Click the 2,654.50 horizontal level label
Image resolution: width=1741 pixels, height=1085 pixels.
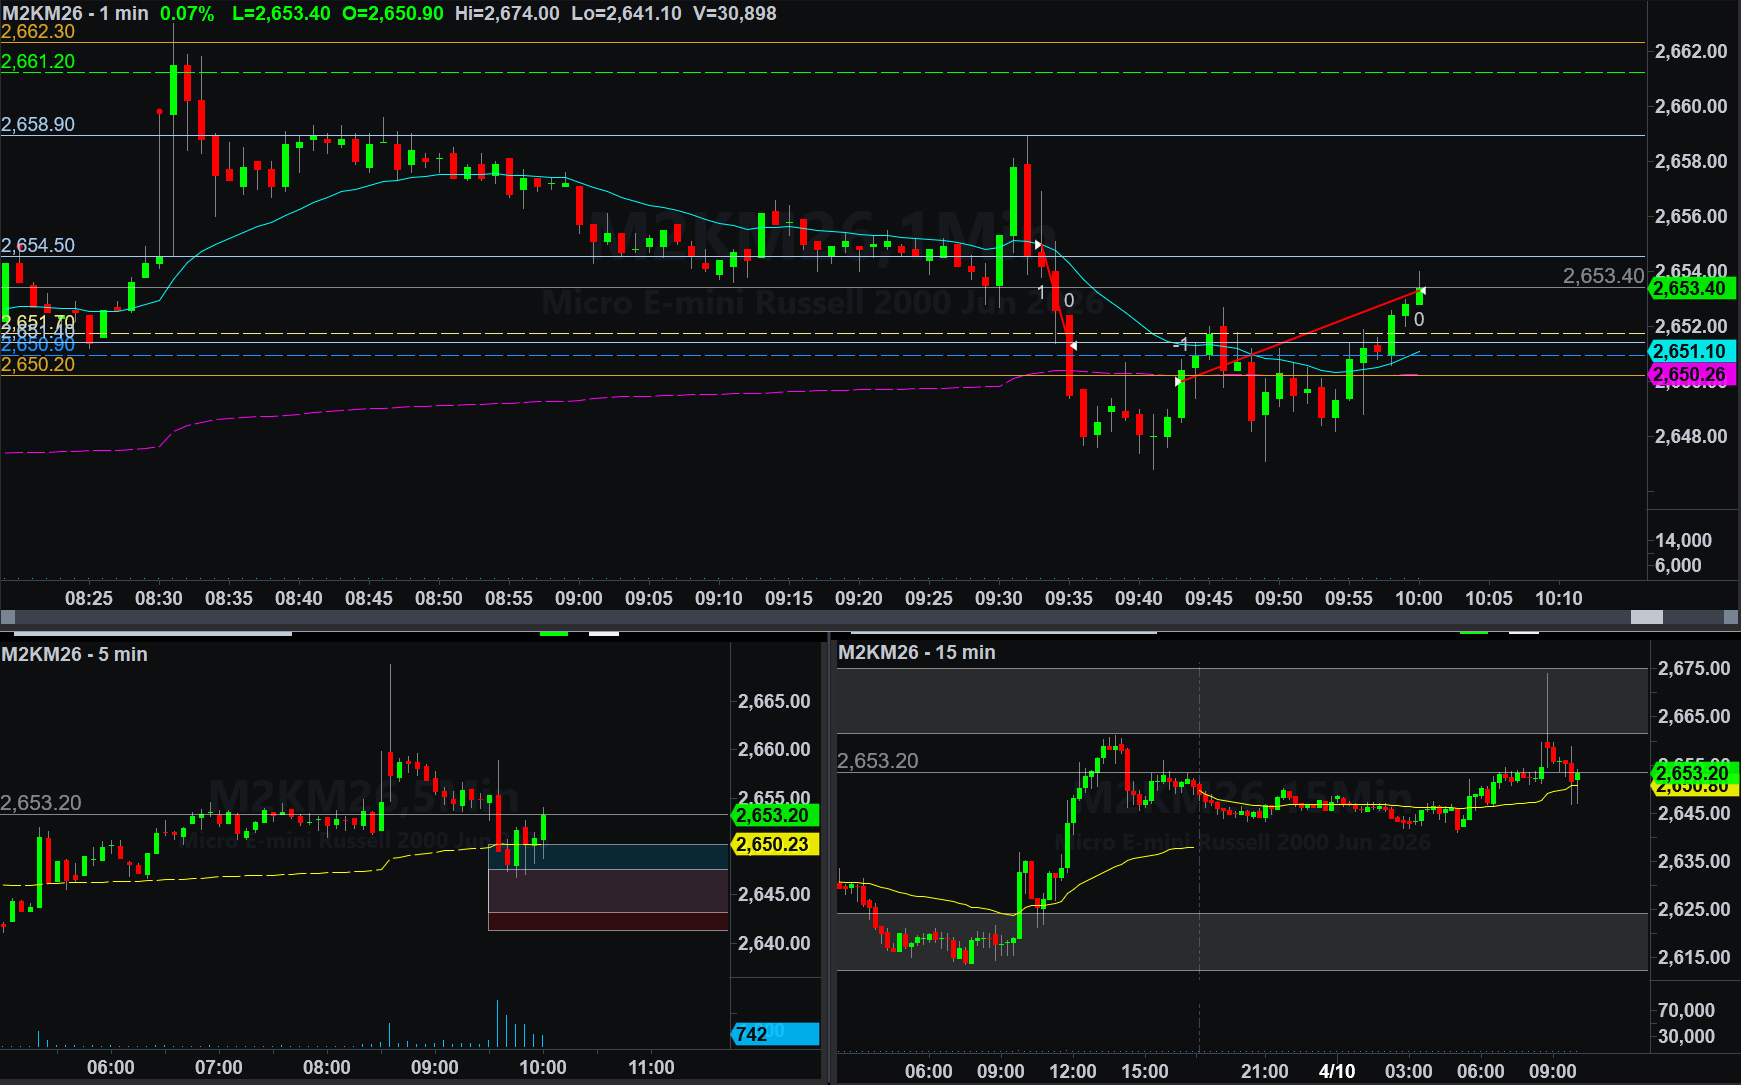point(38,245)
